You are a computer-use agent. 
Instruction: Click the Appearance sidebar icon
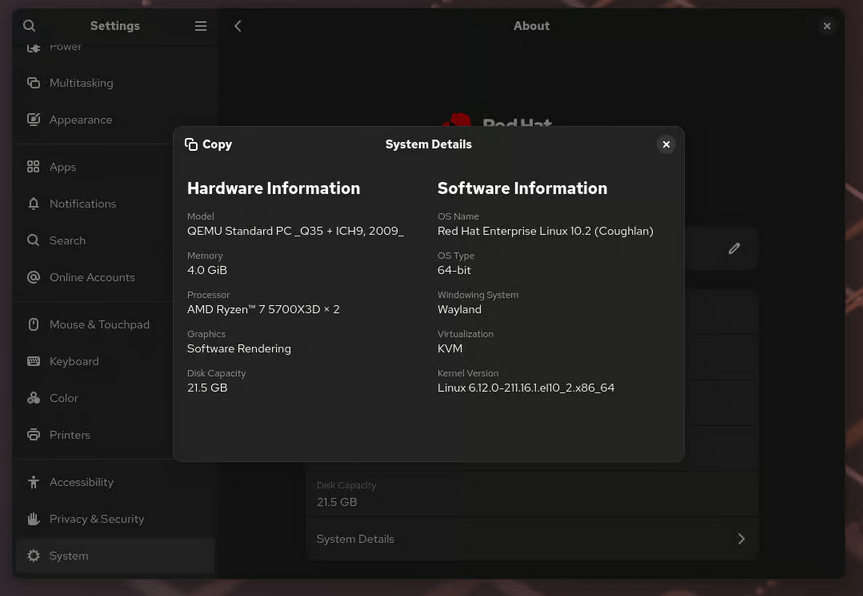(x=34, y=119)
